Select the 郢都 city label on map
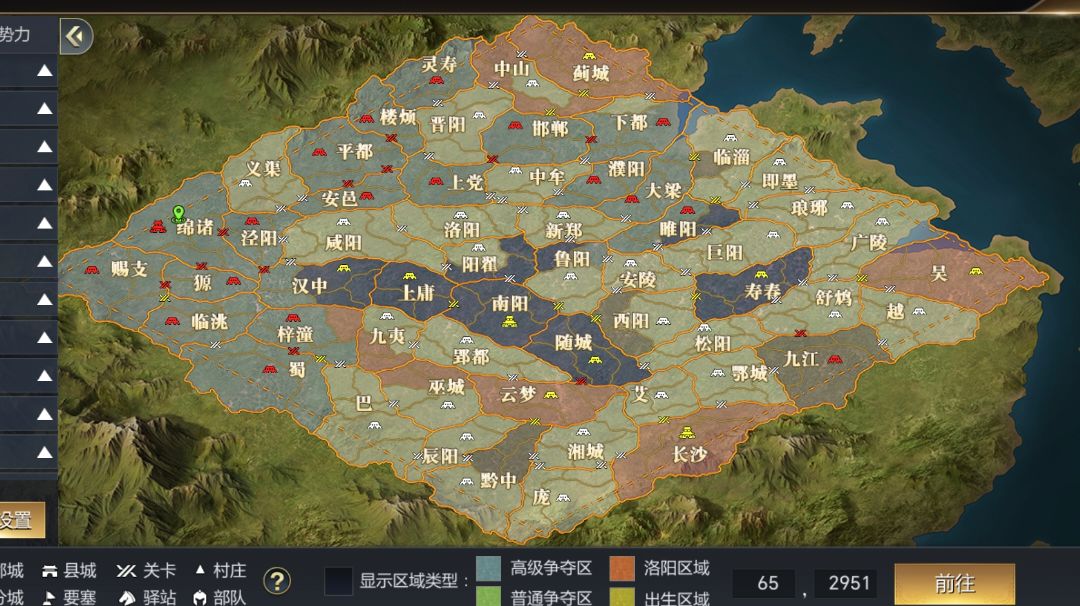 (x=471, y=357)
